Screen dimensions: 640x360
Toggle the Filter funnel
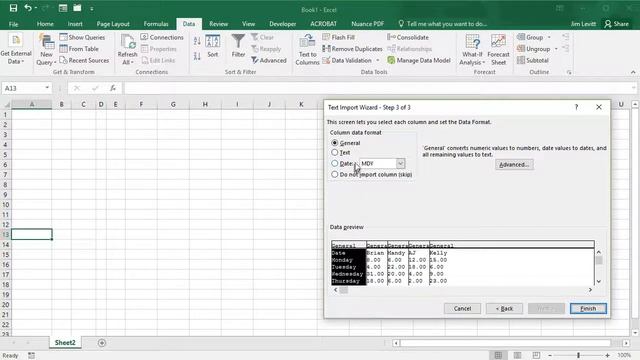pyautogui.click(x=238, y=46)
